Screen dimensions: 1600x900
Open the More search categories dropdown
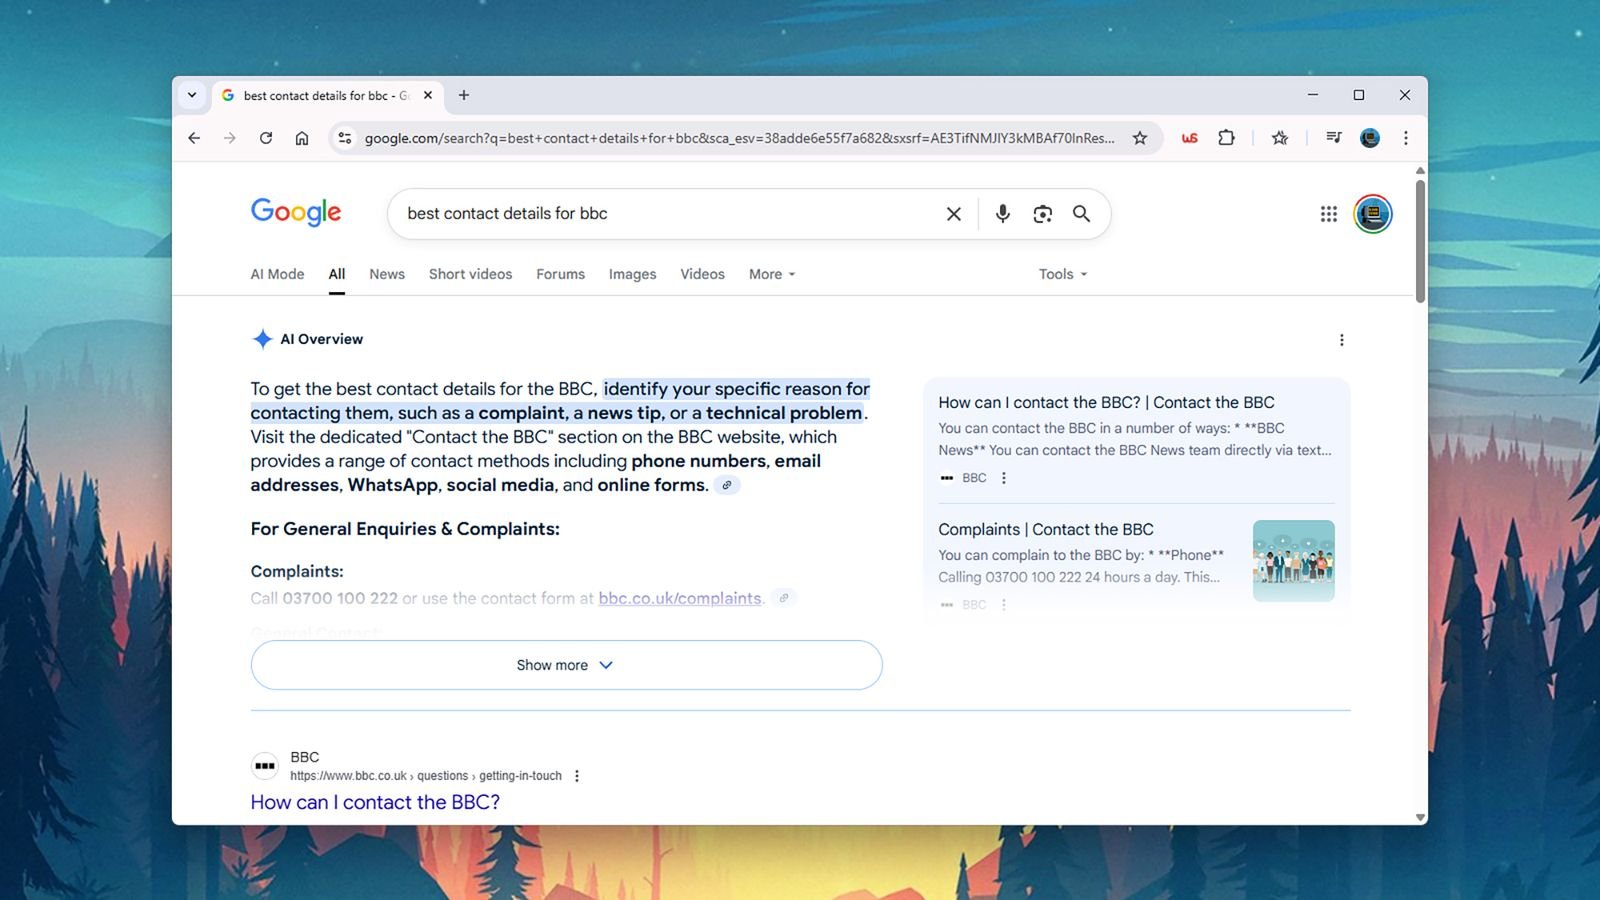(770, 274)
